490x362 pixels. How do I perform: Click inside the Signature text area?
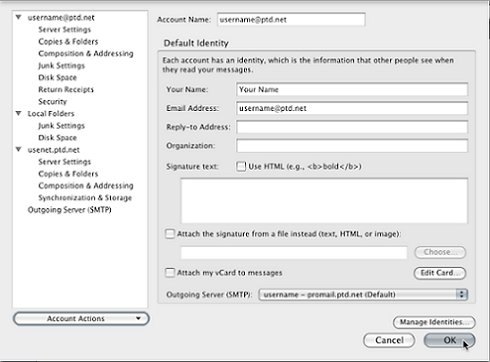point(324,201)
